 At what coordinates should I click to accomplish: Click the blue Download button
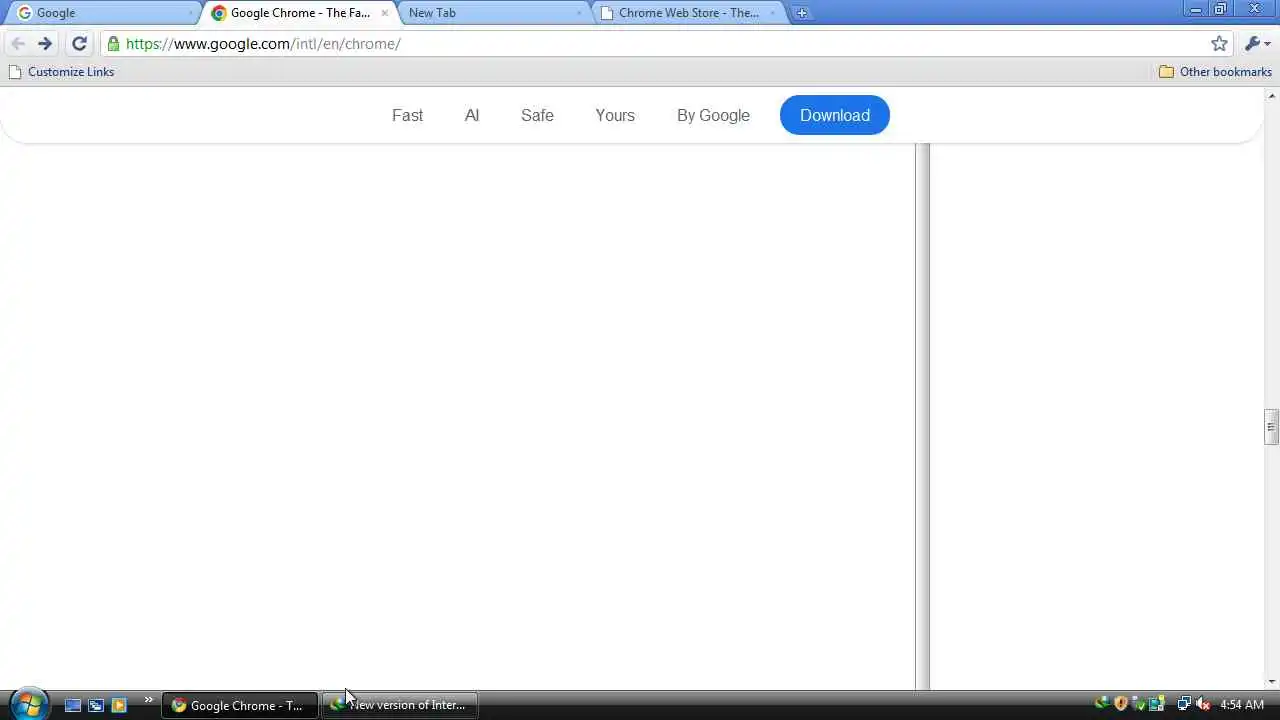[x=835, y=115]
